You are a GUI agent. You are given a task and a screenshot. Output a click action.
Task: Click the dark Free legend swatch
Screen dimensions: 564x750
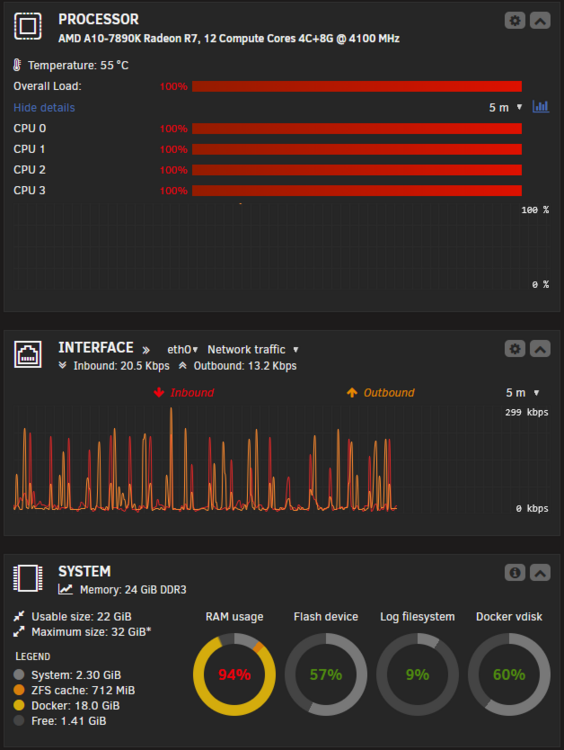click(19, 720)
